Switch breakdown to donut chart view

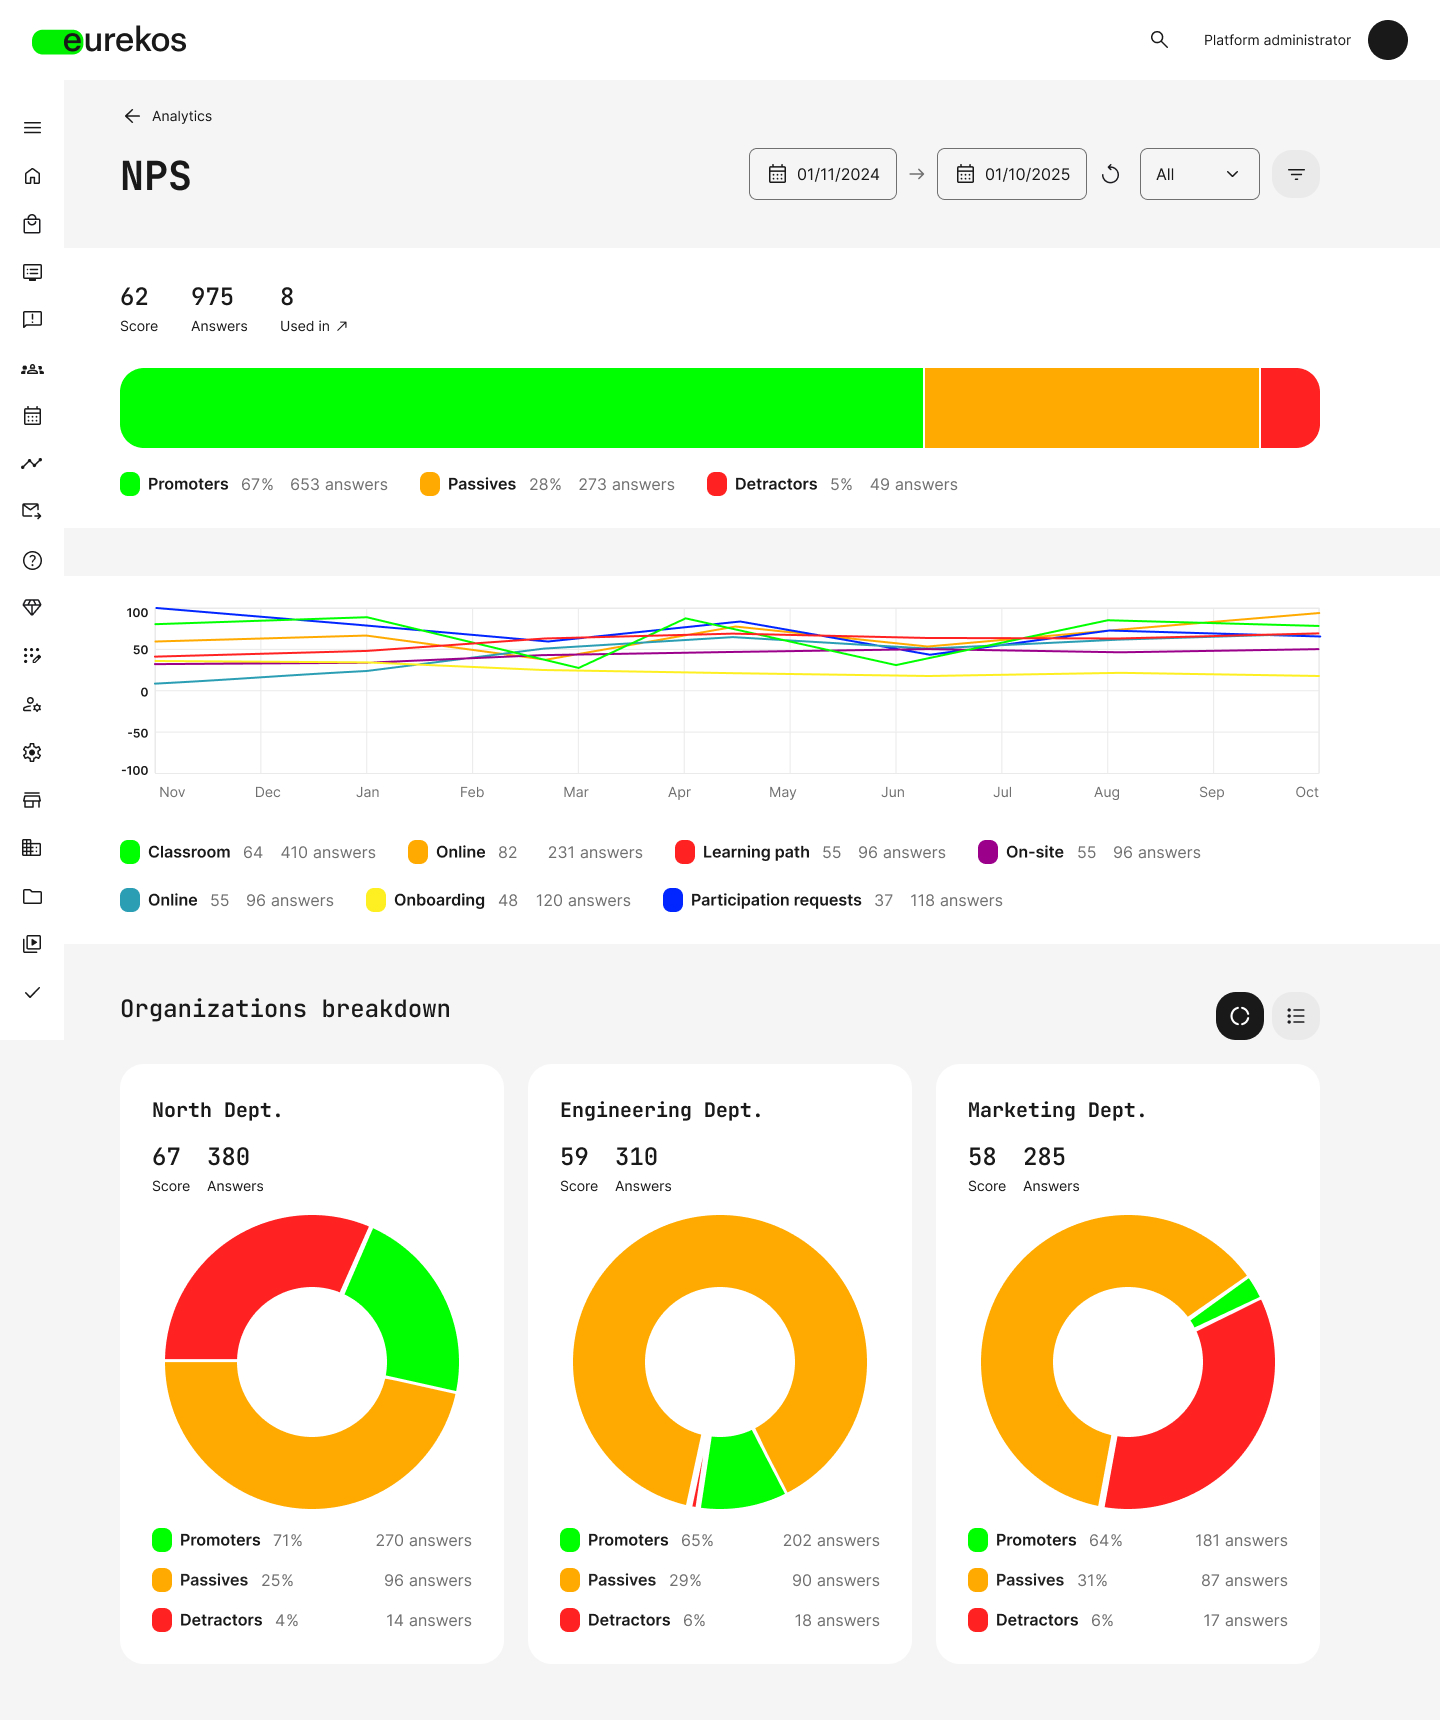point(1240,1016)
